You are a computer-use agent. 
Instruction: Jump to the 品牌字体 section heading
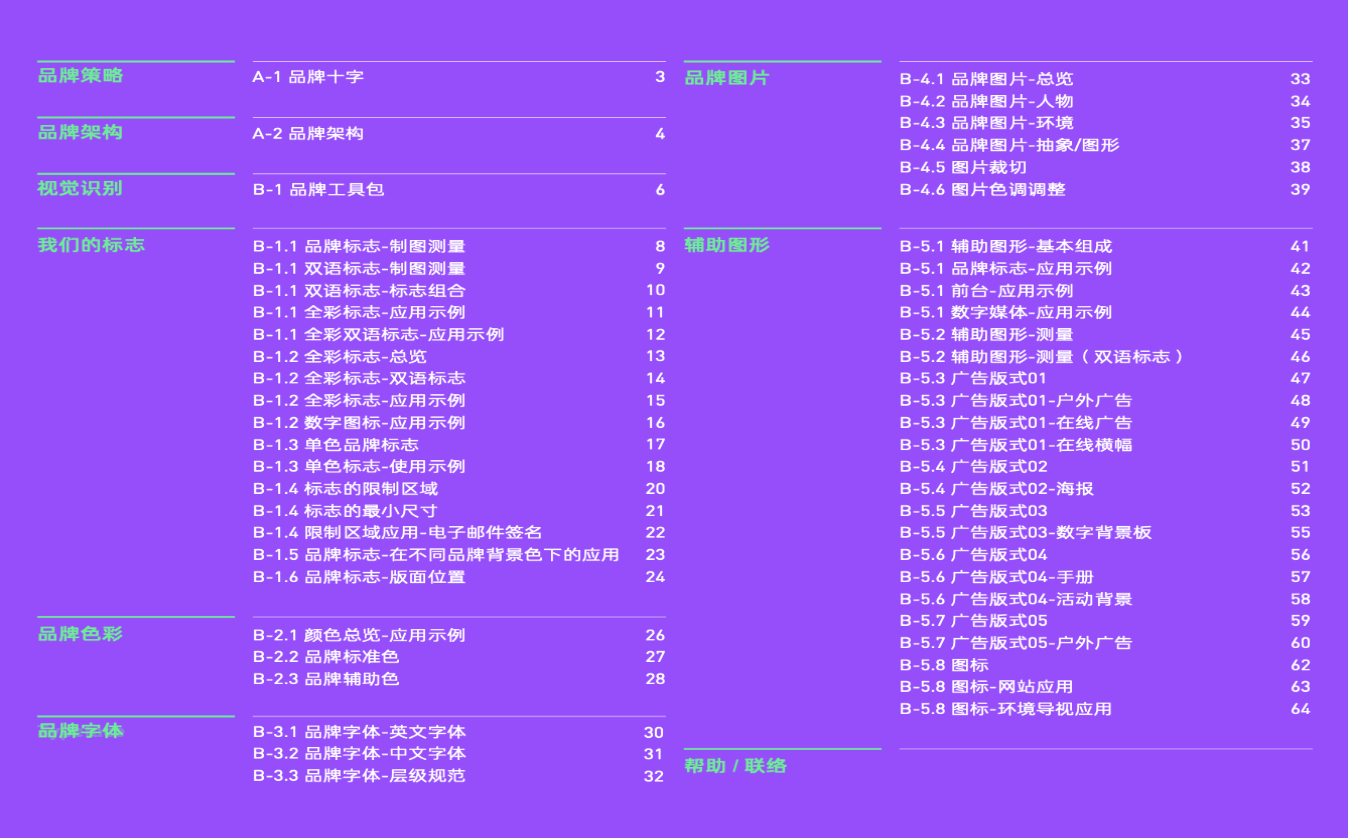(80, 730)
